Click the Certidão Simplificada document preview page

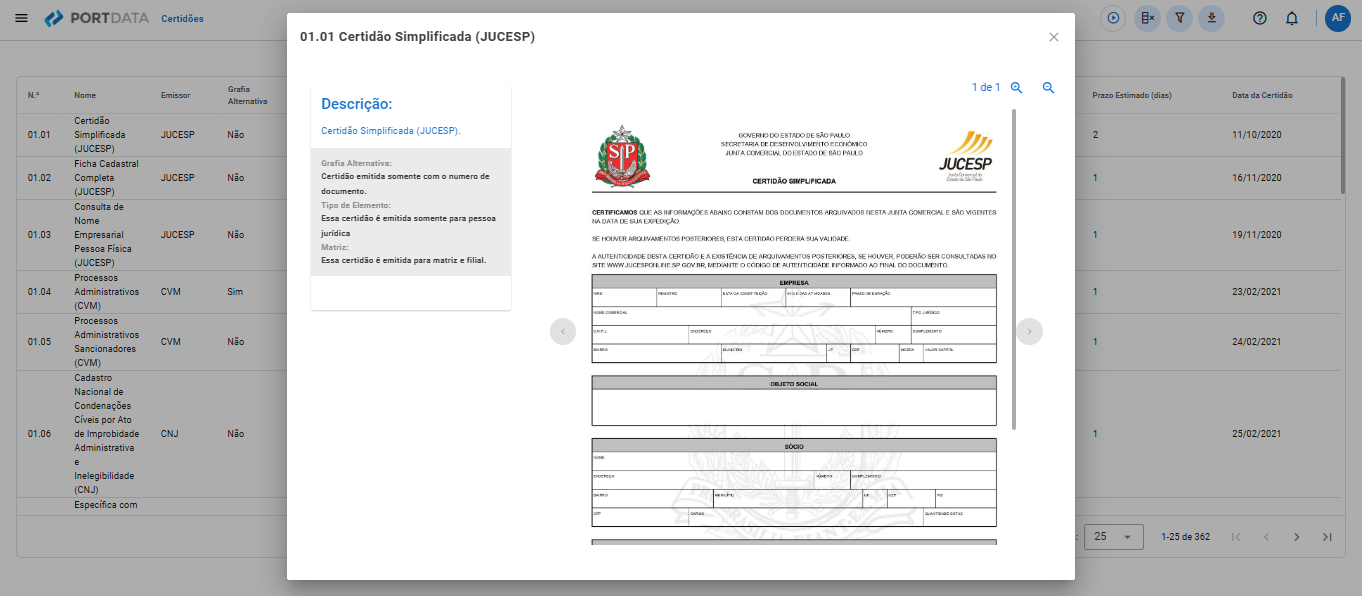[794, 327]
